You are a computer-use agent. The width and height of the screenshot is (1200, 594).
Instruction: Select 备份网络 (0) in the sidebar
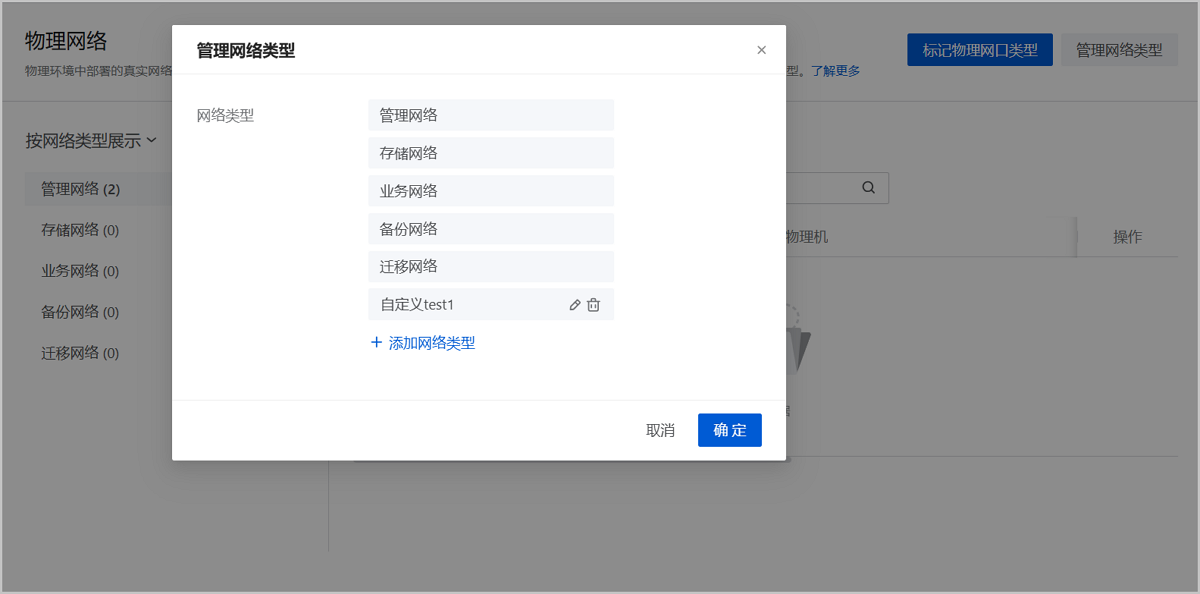80,312
